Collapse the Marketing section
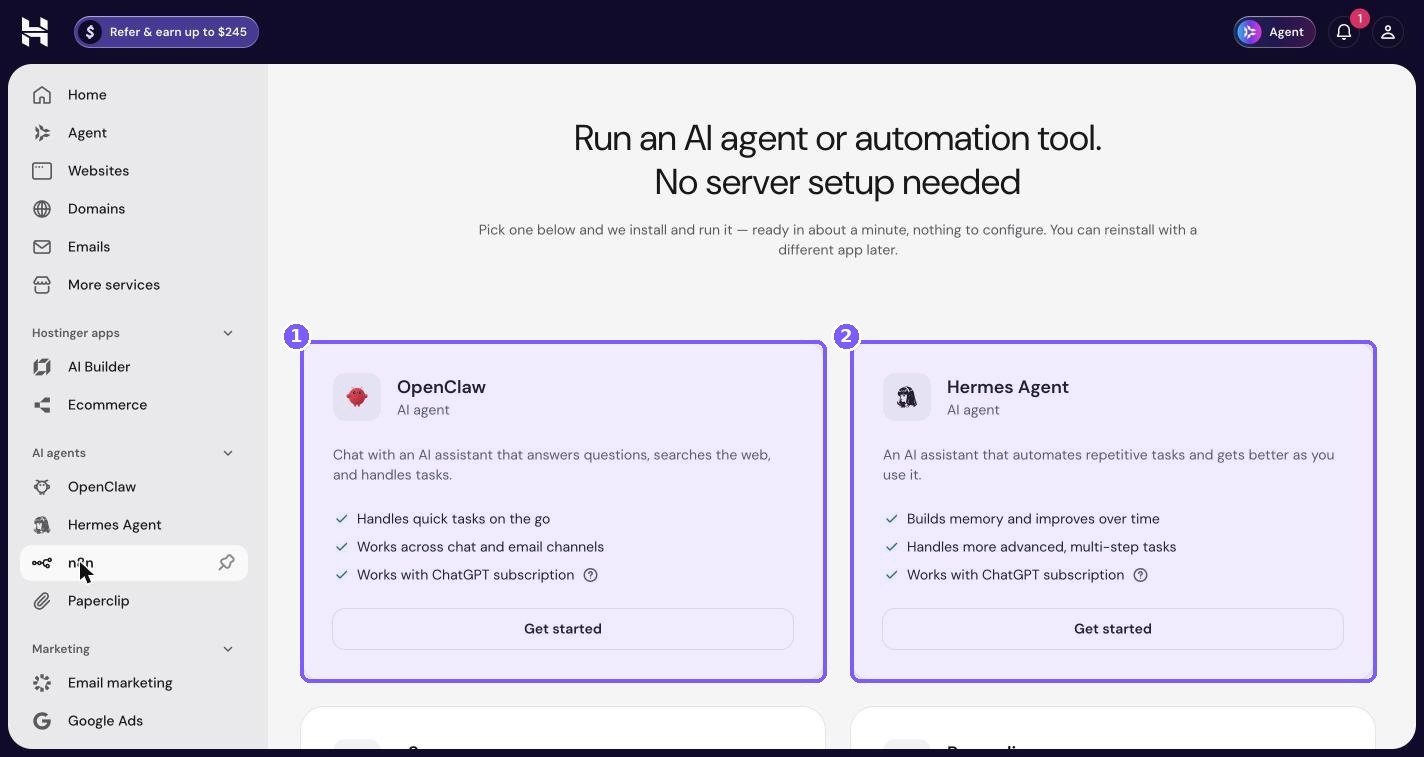Image resolution: width=1424 pixels, height=757 pixels. click(228, 649)
